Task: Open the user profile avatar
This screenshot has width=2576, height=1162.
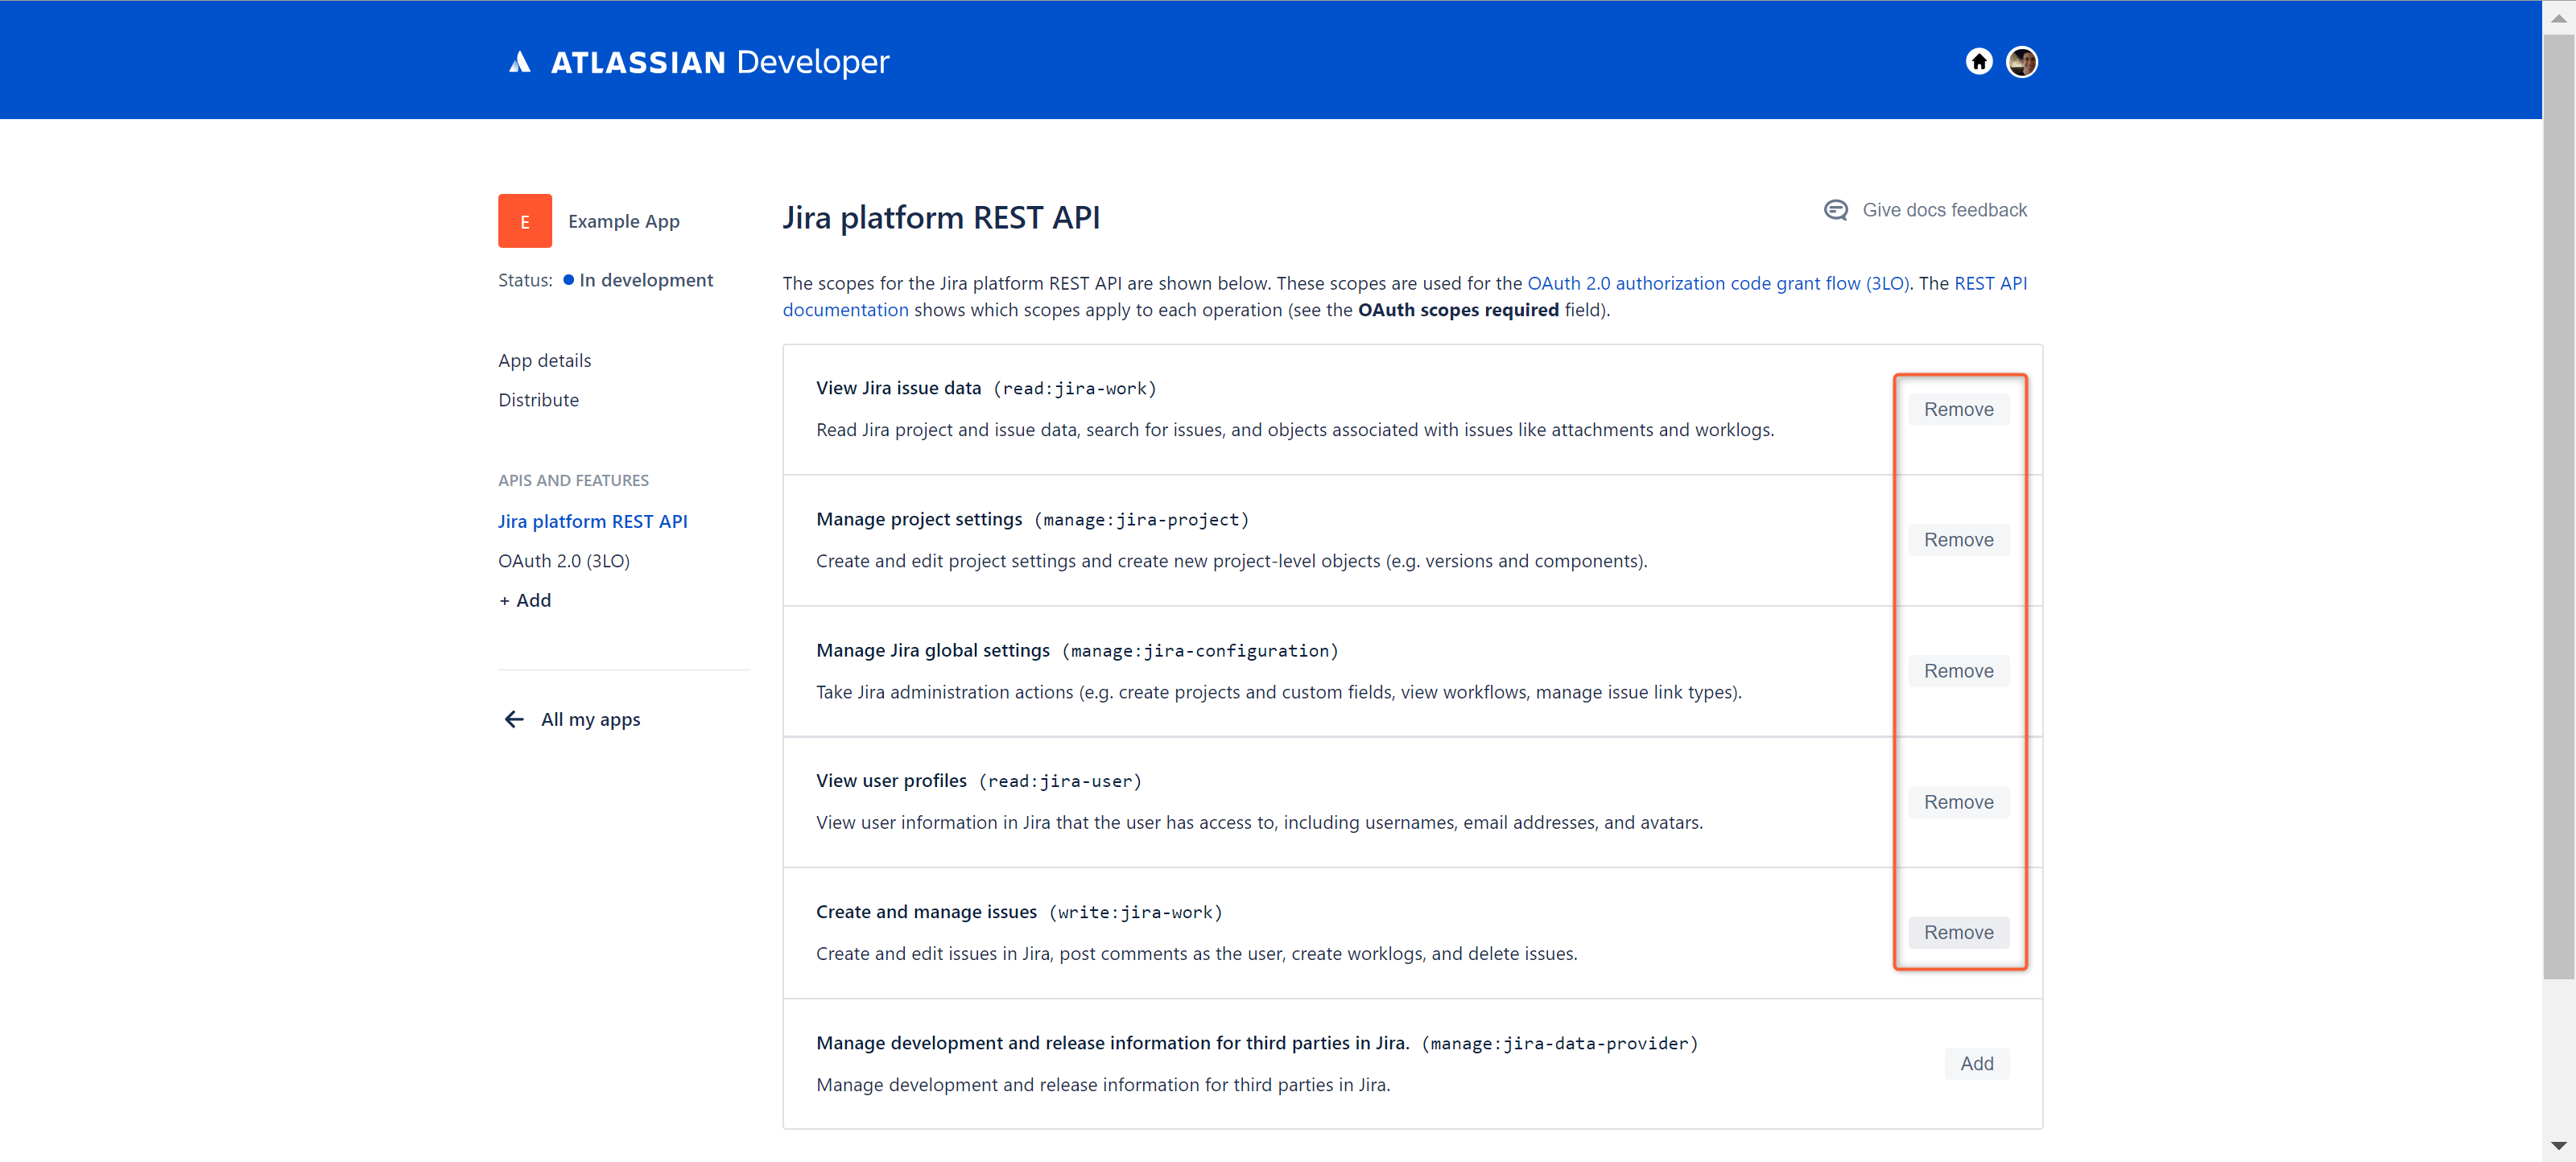Action: tap(2021, 62)
